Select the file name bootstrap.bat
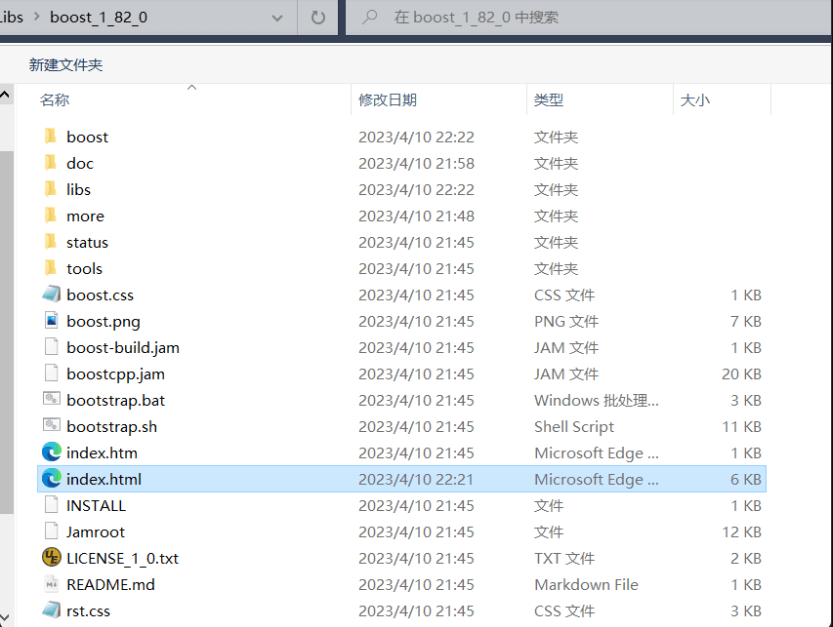The height and width of the screenshot is (627, 833). (115, 400)
